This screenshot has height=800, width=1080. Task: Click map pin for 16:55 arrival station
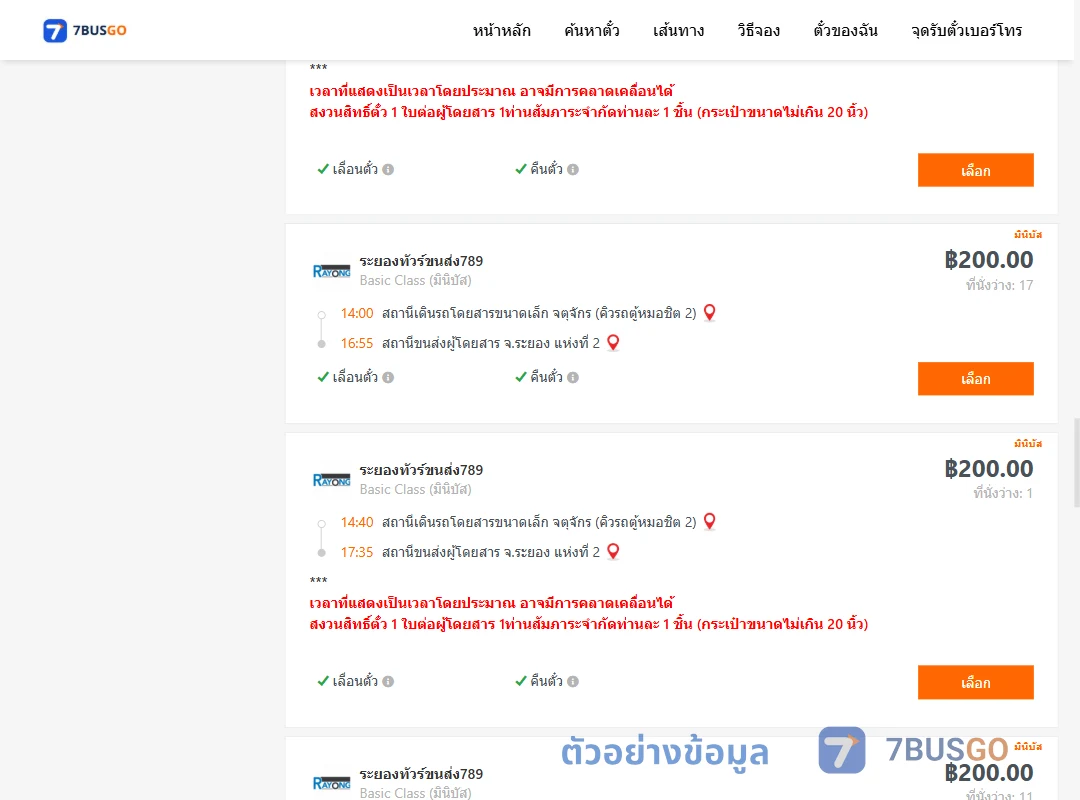coord(613,342)
